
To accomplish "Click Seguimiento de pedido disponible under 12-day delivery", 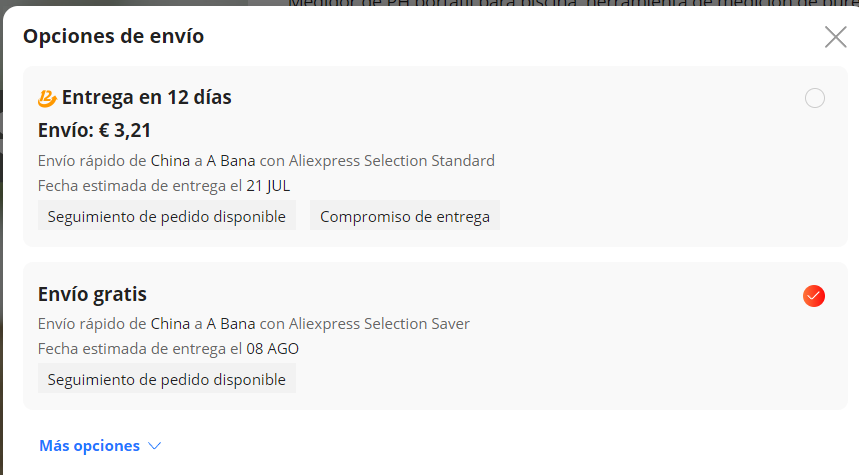I will (167, 216).
